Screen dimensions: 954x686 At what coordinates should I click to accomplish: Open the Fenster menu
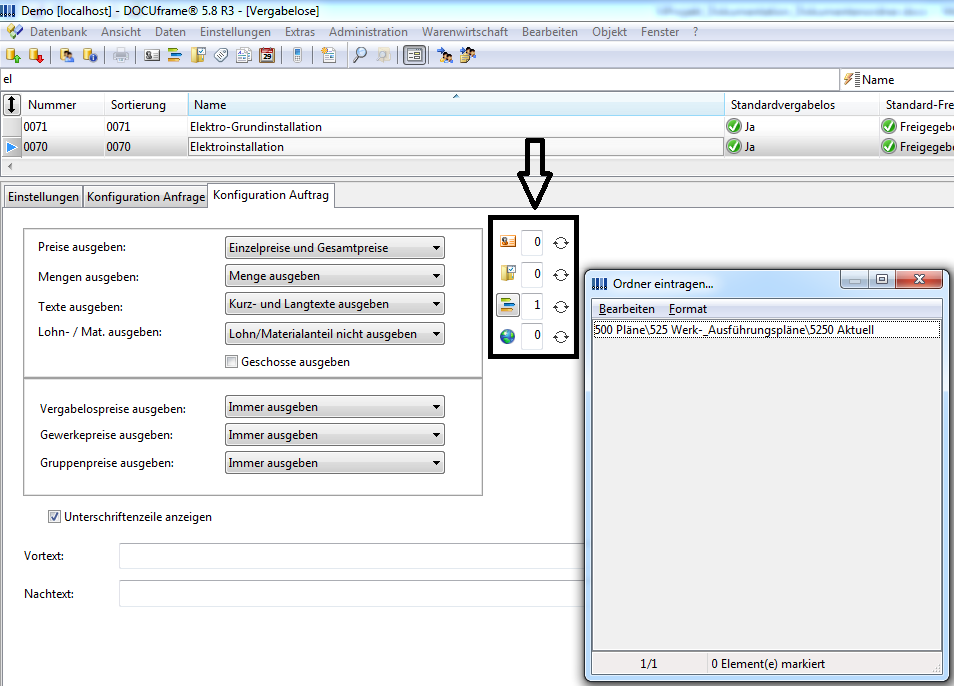pyautogui.click(x=660, y=32)
